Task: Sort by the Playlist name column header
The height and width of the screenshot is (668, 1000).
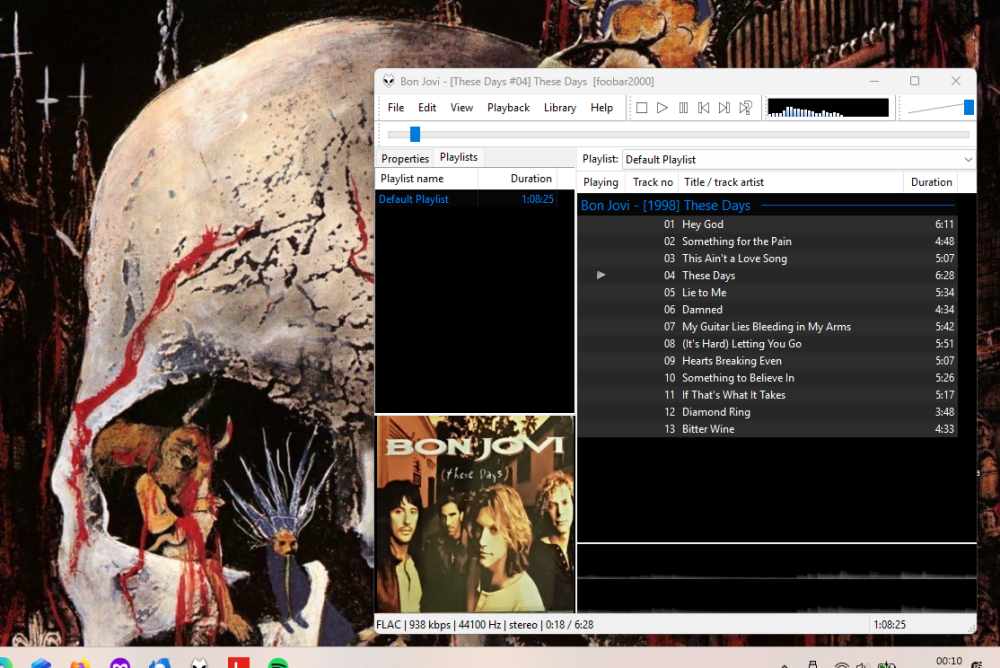Action: click(x=426, y=179)
